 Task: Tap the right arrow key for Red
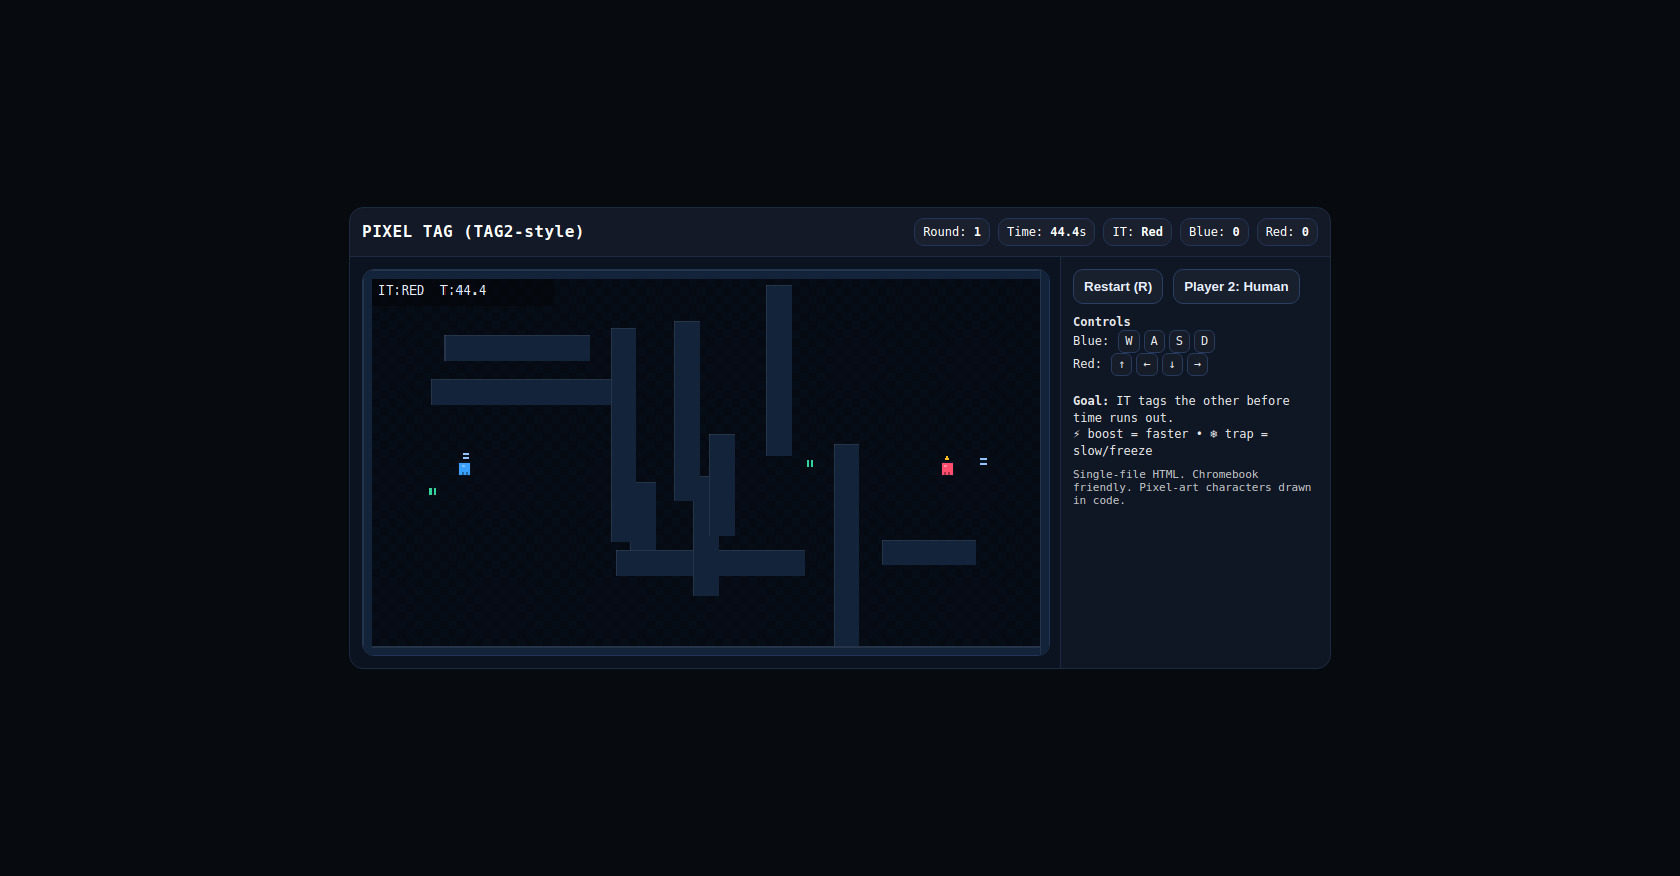coord(1197,365)
